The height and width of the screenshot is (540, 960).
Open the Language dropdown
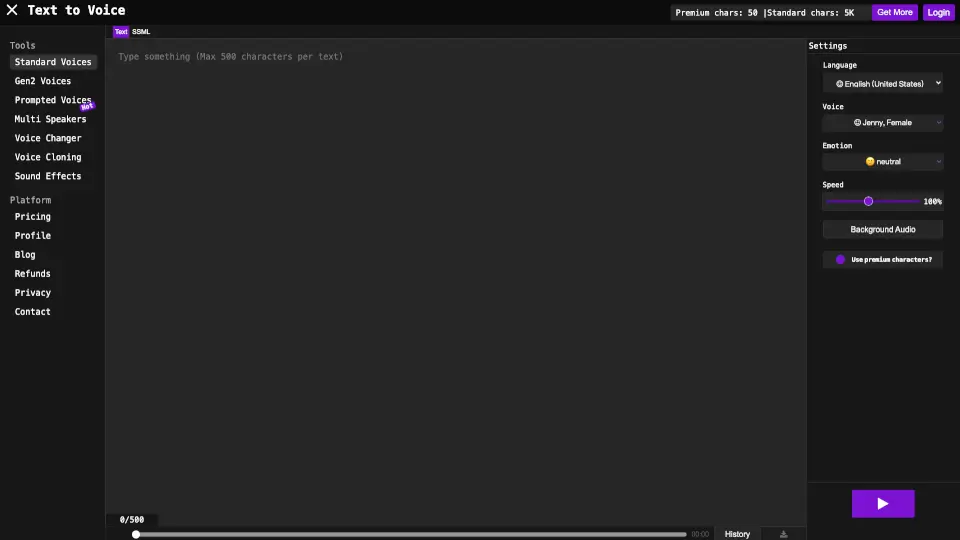pos(882,84)
